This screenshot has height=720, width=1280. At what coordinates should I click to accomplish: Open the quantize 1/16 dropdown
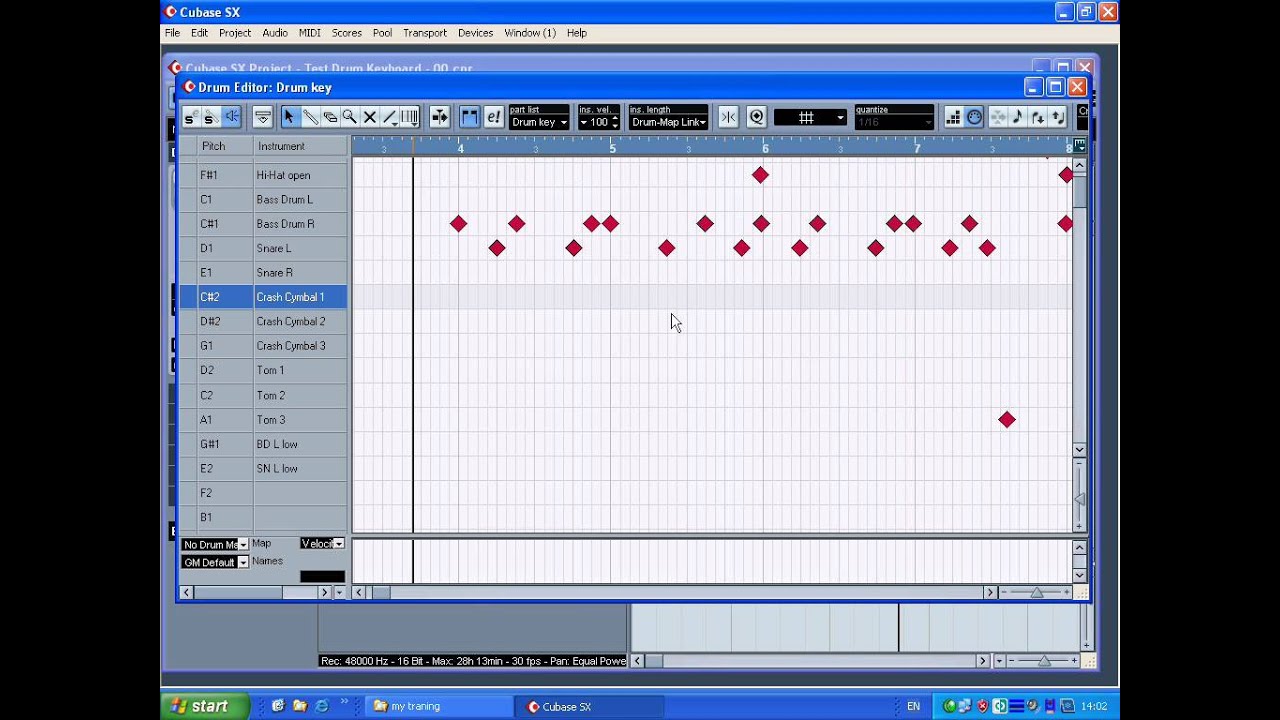(x=894, y=122)
